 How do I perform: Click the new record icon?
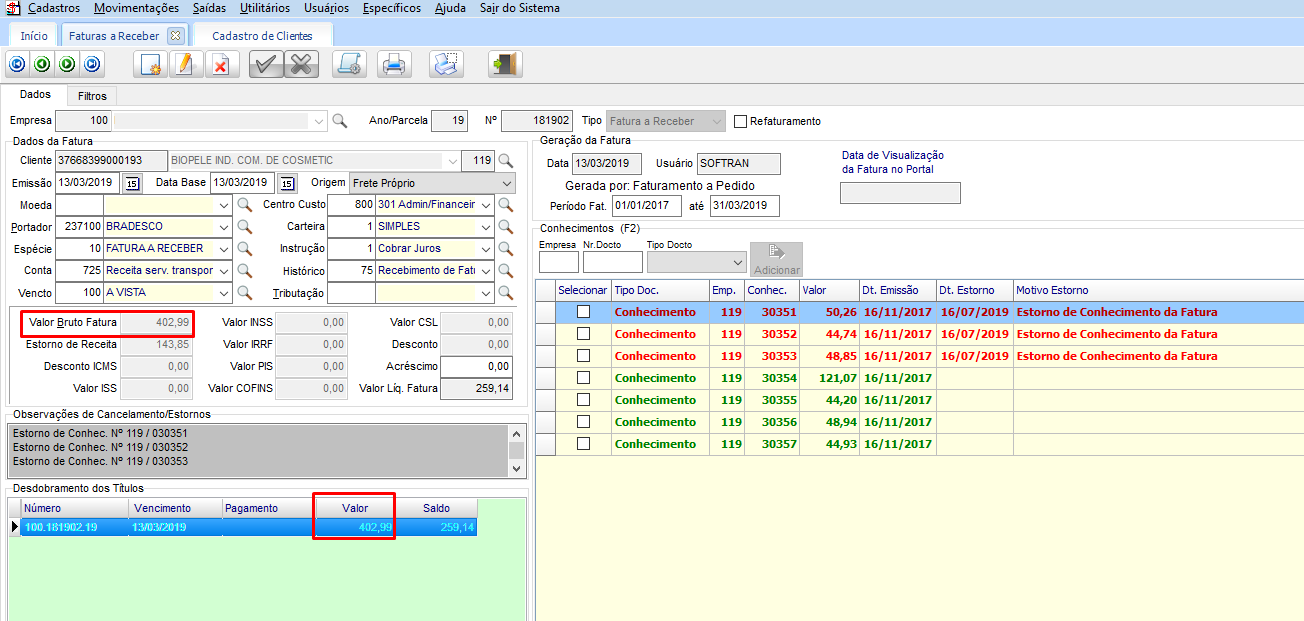point(151,65)
